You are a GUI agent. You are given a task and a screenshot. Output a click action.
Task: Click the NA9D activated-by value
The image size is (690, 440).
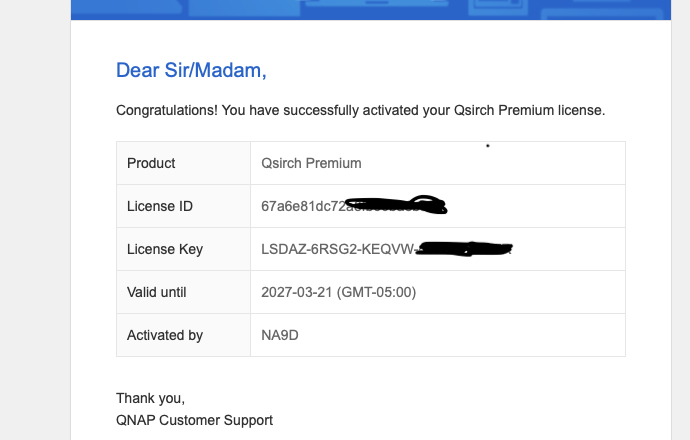(280, 335)
